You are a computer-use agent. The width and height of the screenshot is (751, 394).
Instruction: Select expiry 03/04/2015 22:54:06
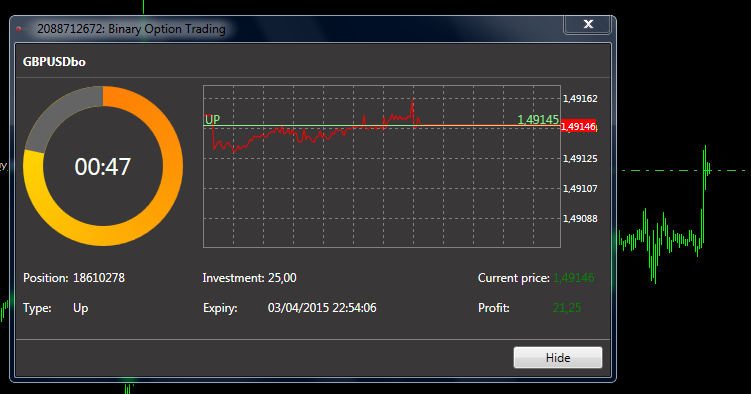[322, 308]
